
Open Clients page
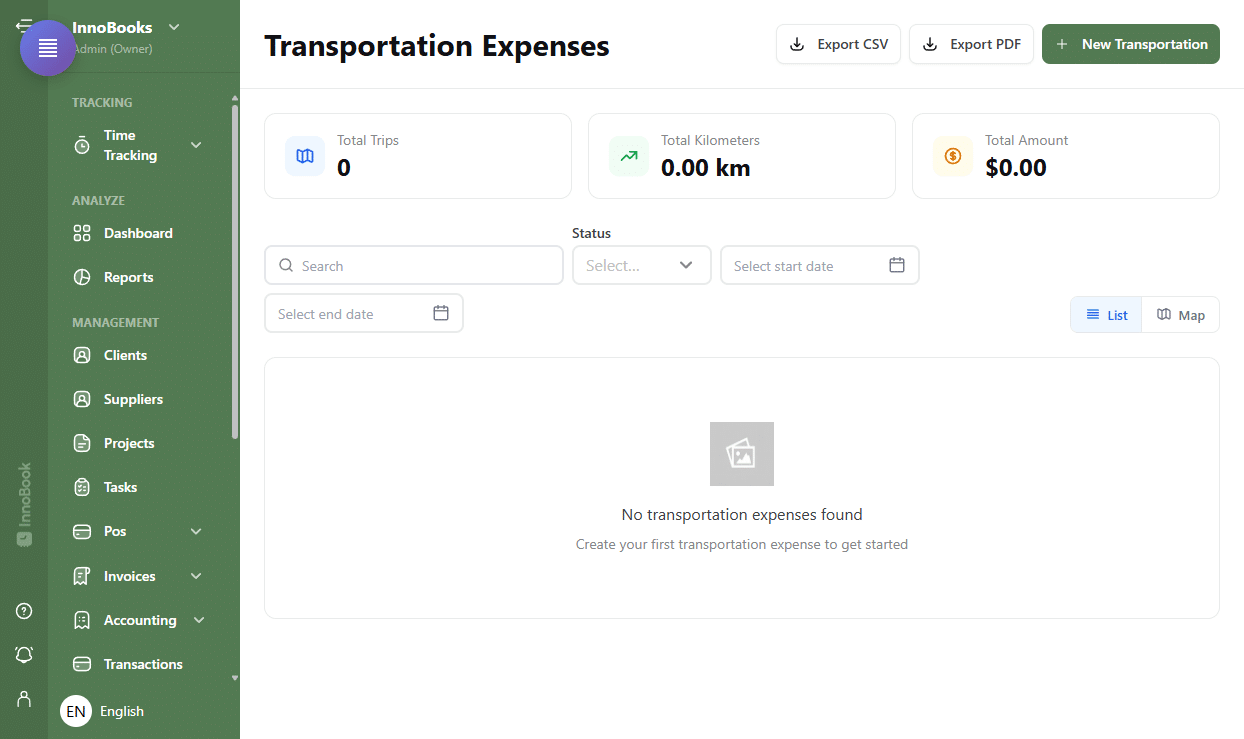click(x=125, y=355)
